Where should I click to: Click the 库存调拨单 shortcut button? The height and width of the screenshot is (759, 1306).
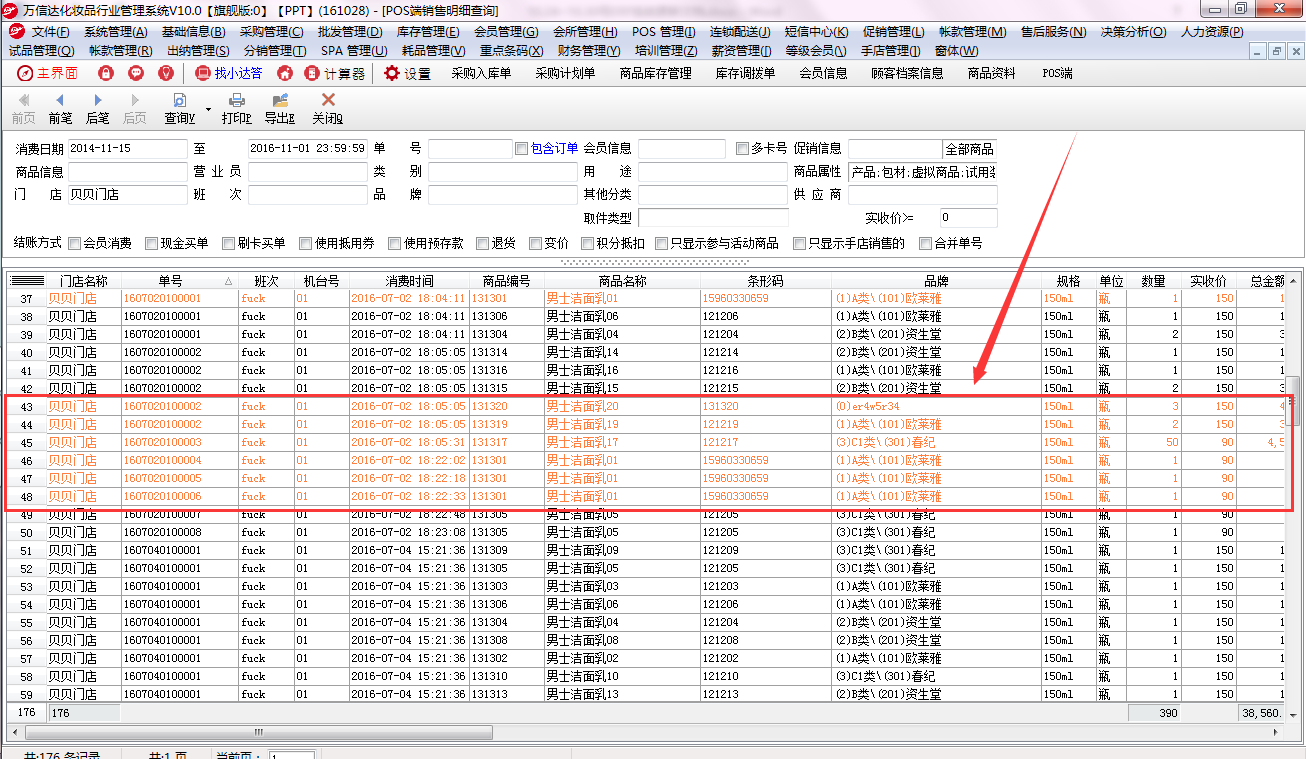pos(745,73)
